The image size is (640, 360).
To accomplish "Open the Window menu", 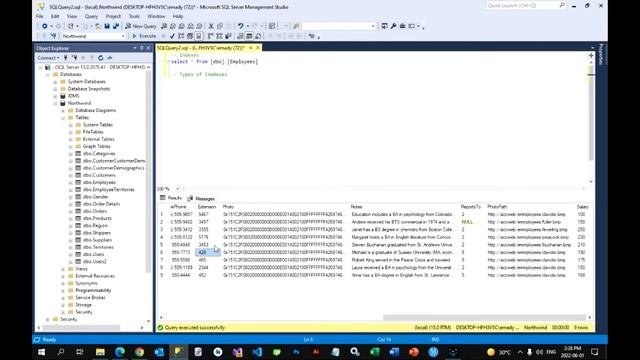I will click(x=156, y=16).
